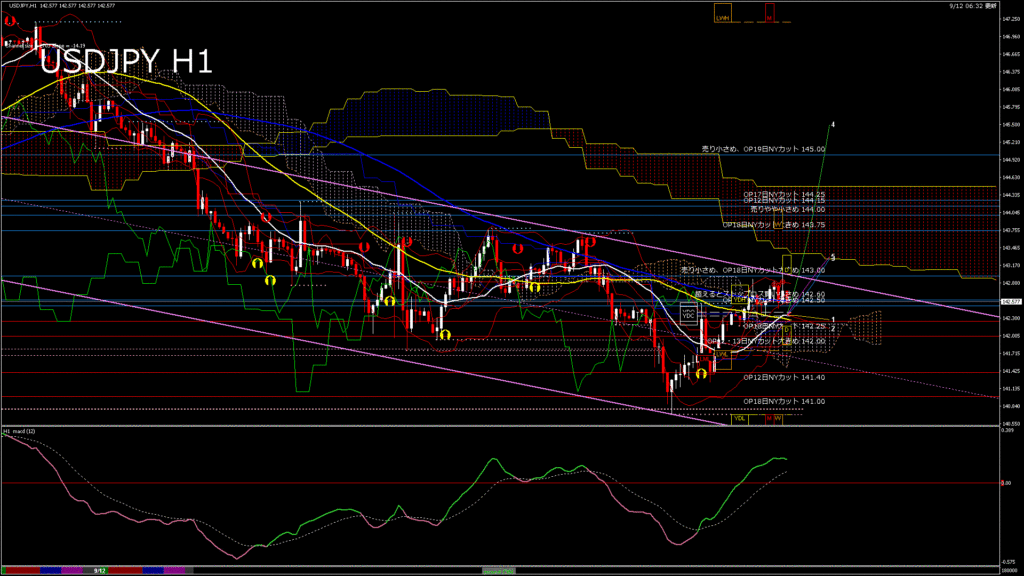Click the white YDC level box
This screenshot has height=576, width=1024.
688,314
